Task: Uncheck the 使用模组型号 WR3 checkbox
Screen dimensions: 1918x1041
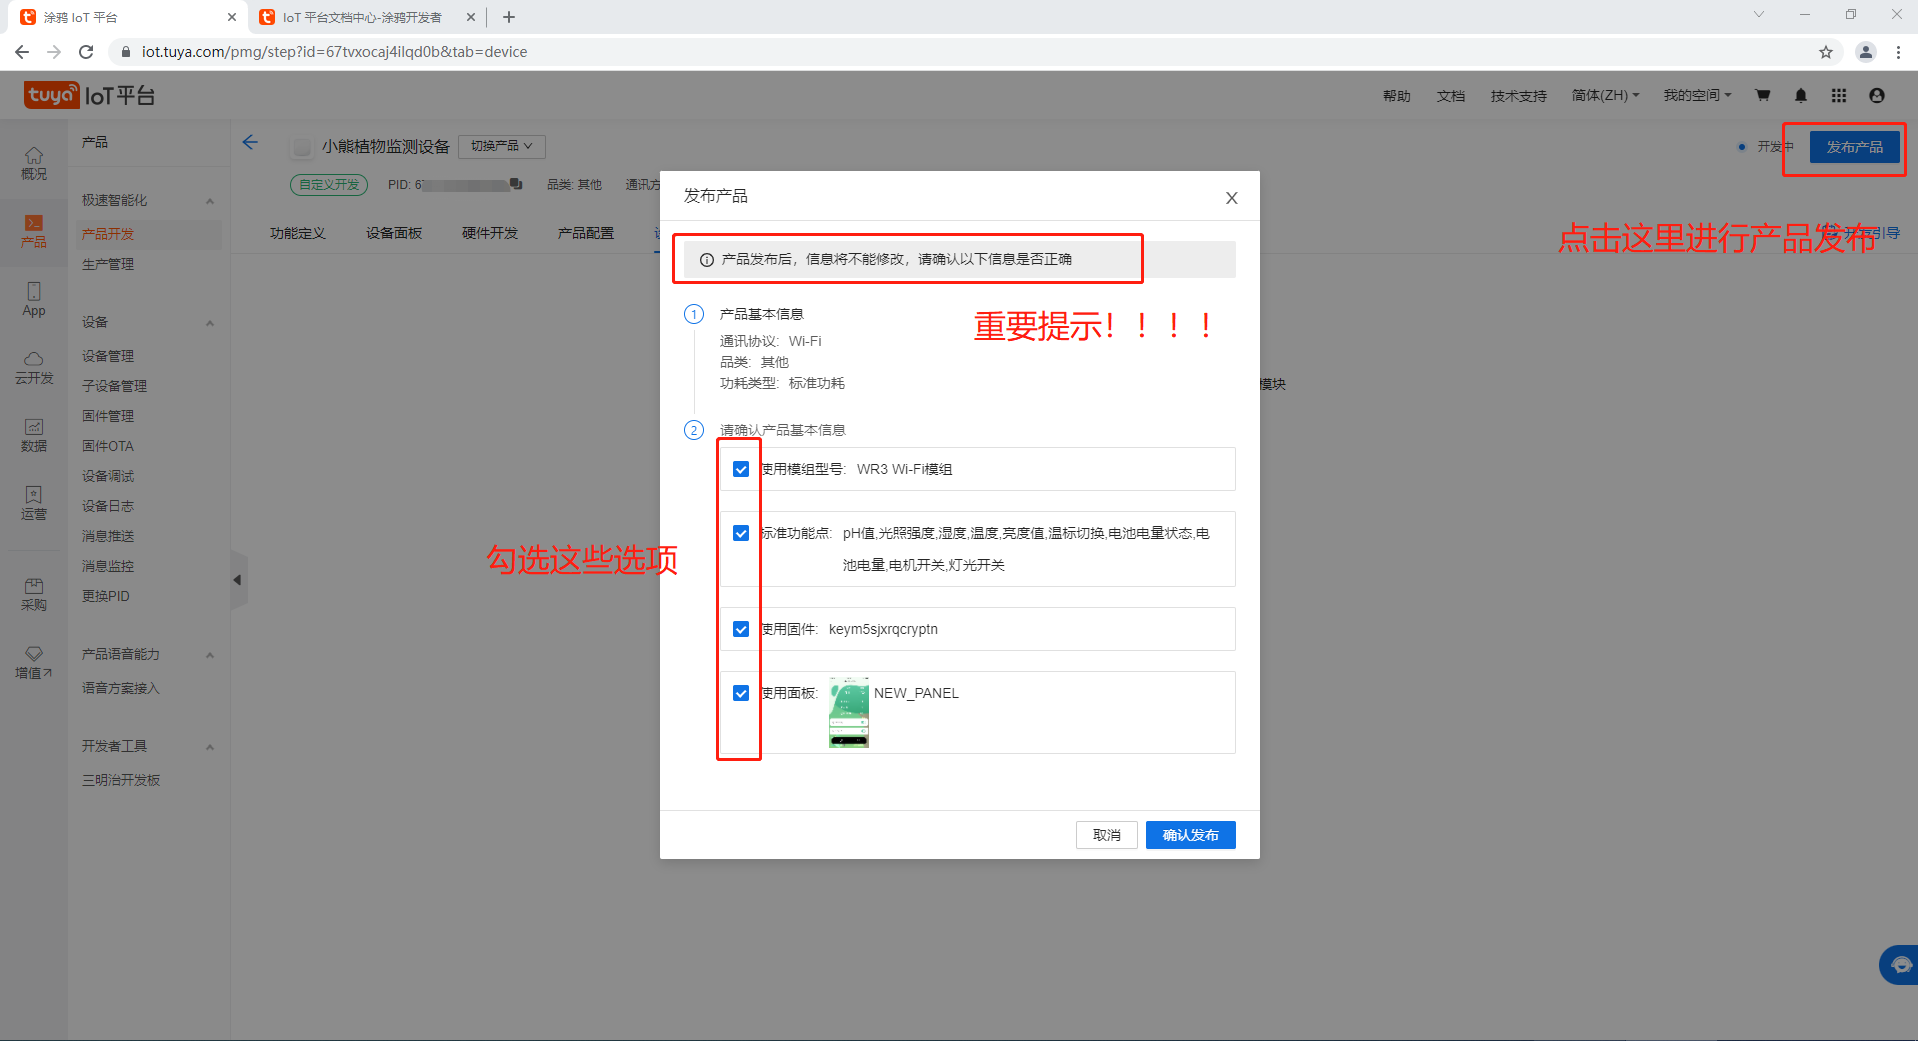Action: [741, 469]
